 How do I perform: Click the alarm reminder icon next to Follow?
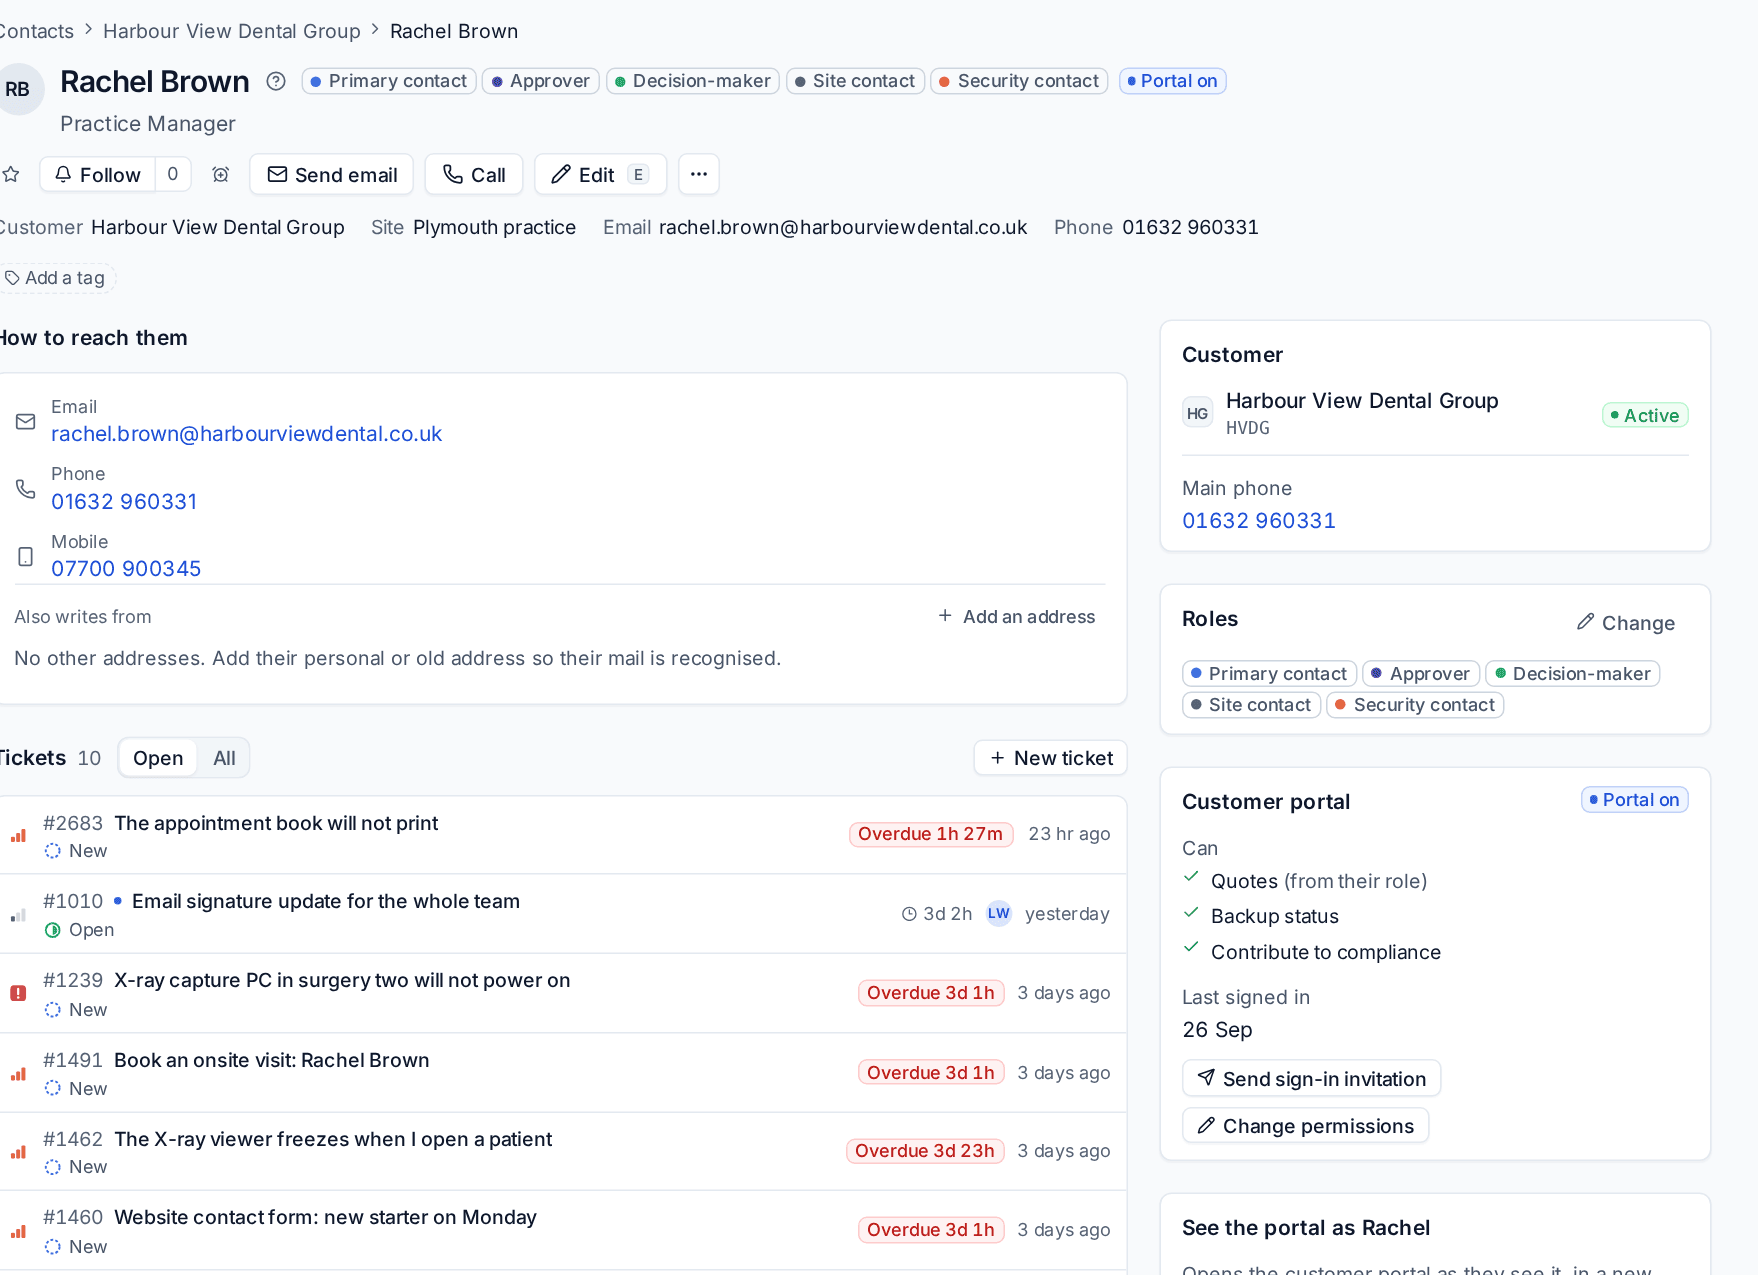[221, 175]
